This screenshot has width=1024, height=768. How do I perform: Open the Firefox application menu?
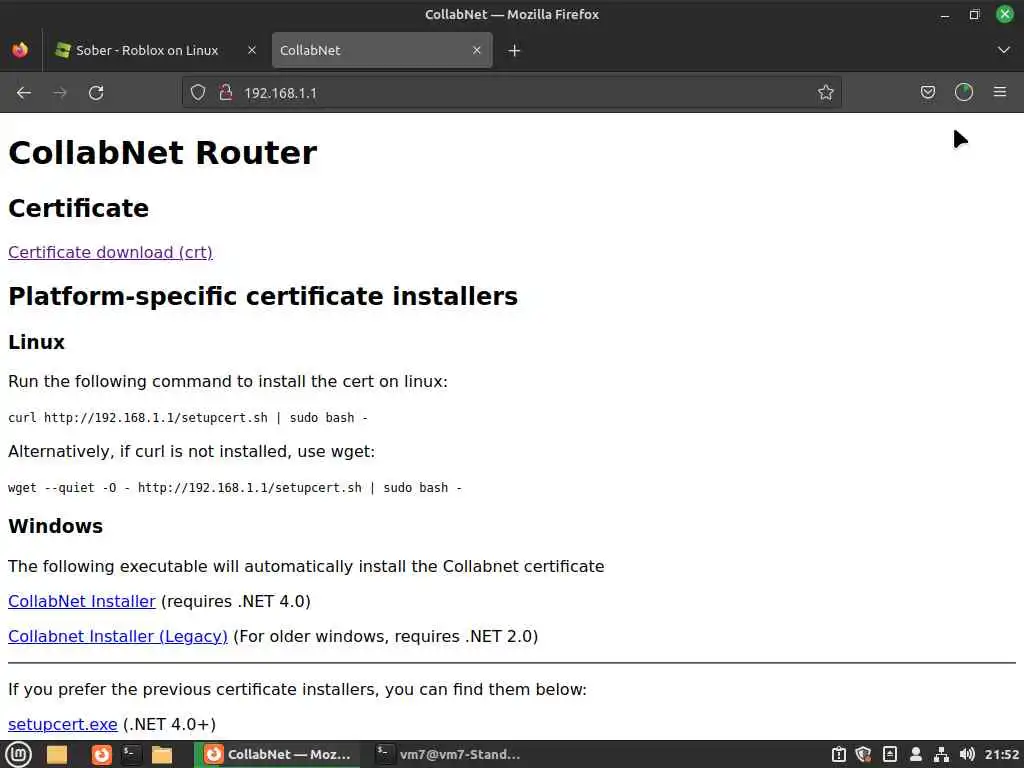pos(1000,93)
